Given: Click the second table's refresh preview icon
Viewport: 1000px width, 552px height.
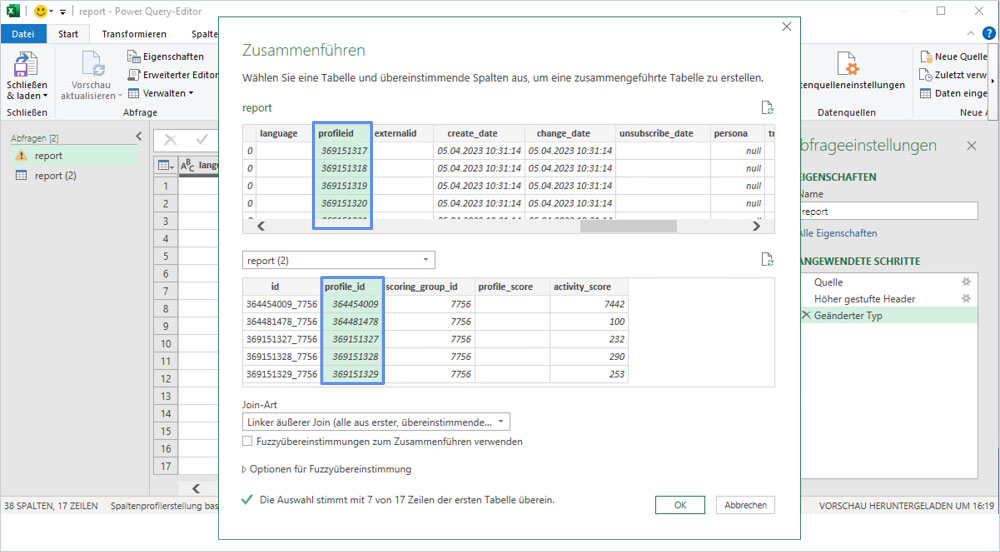Looking at the screenshot, I should [x=767, y=259].
